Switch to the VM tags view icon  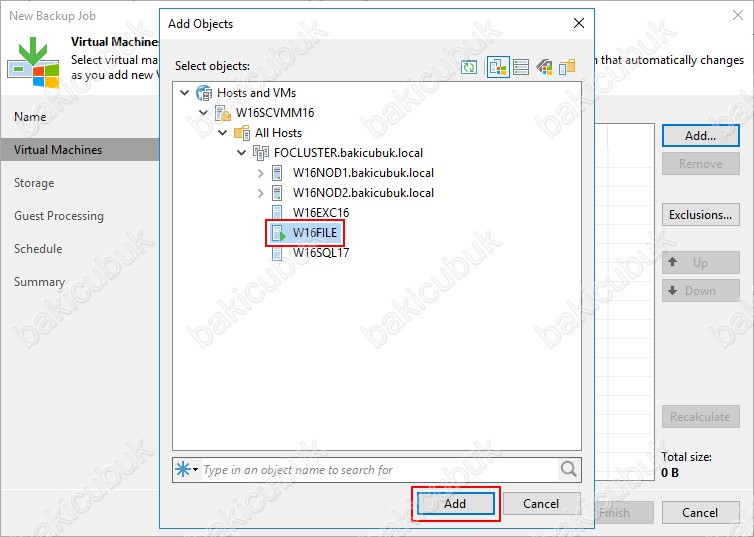(x=544, y=67)
